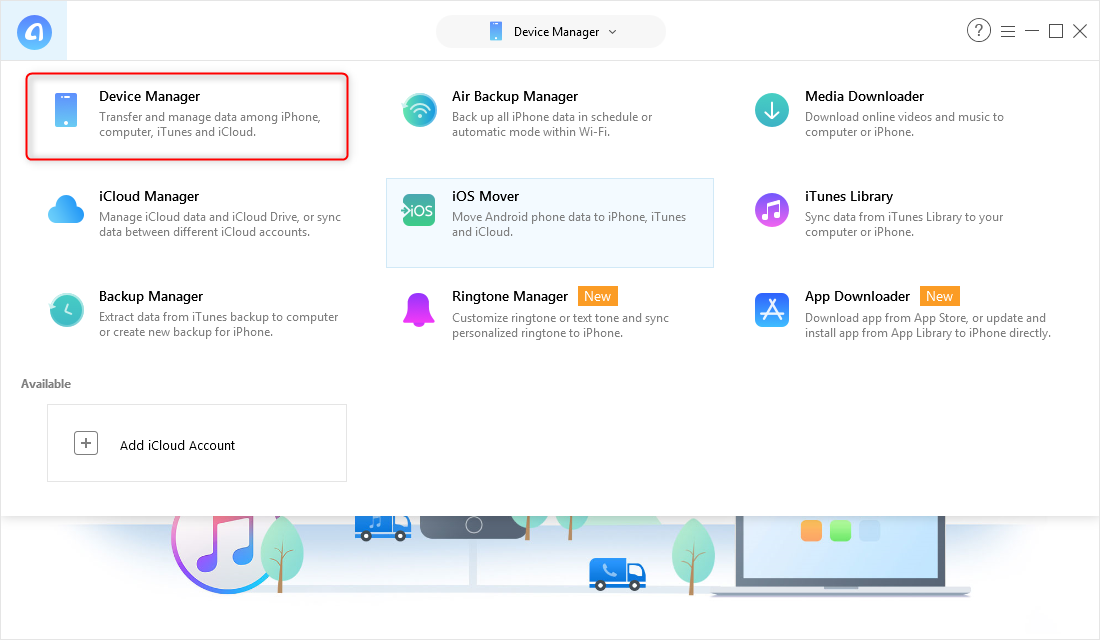Image resolution: width=1100 pixels, height=640 pixels.
Task: Click the Air Backup Manager Wi-Fi icon
Action: pyautogui.click(x=420, y=110)
